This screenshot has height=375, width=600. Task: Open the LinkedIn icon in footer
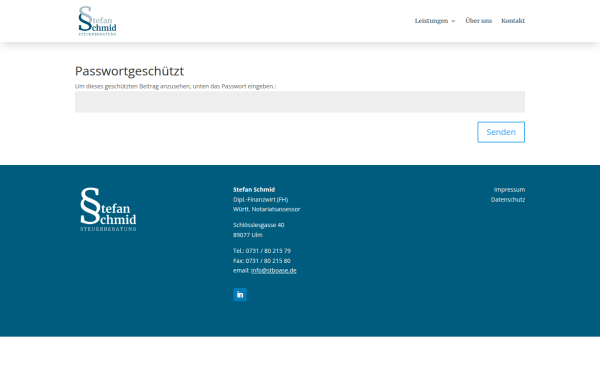tap(240, 295)
